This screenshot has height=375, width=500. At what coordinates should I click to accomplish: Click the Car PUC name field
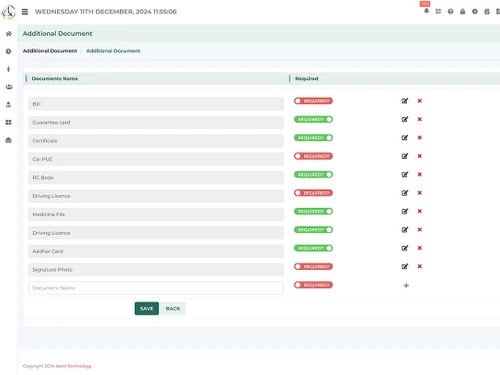[156, 159]
